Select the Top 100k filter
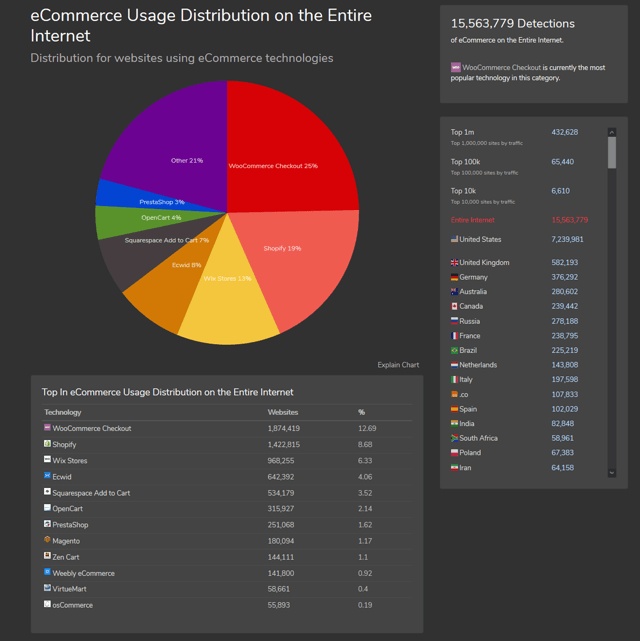Screen dimensions: 640x641 pyautogui.click(x=465, y=161)
